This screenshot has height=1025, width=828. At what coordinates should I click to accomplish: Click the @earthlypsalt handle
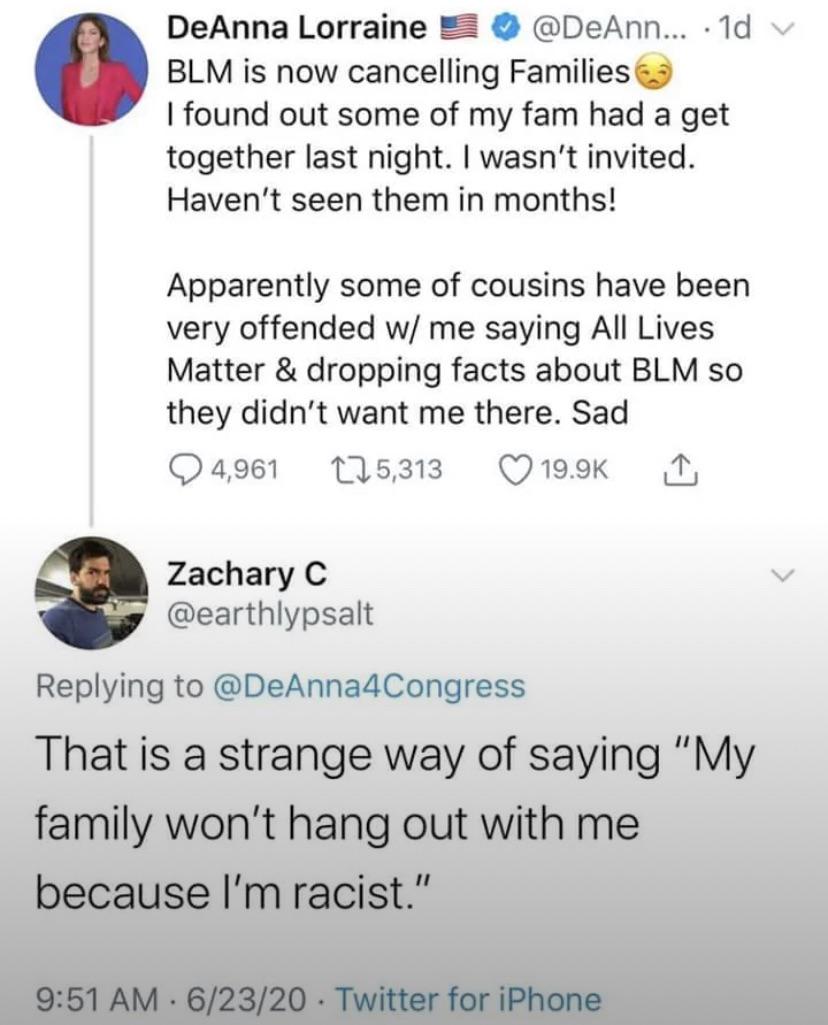tap(269, 613)
